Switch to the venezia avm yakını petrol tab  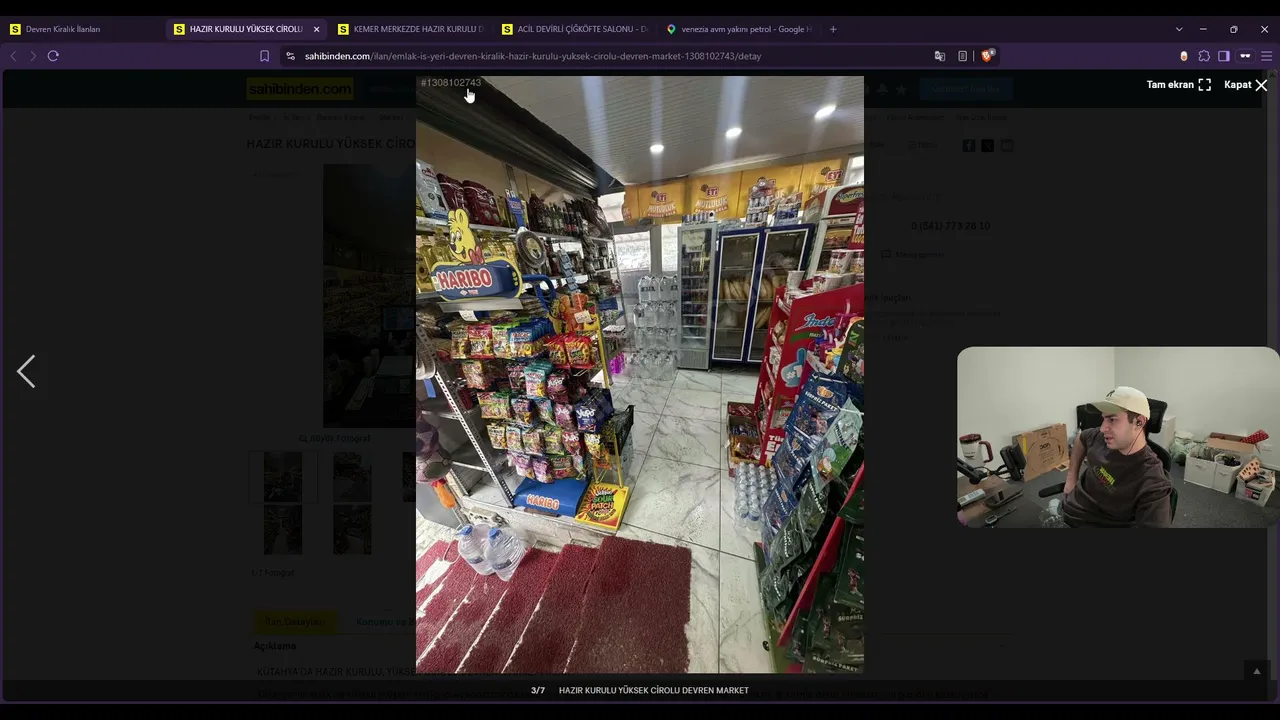pyautogui.click(x=738, y=29)
